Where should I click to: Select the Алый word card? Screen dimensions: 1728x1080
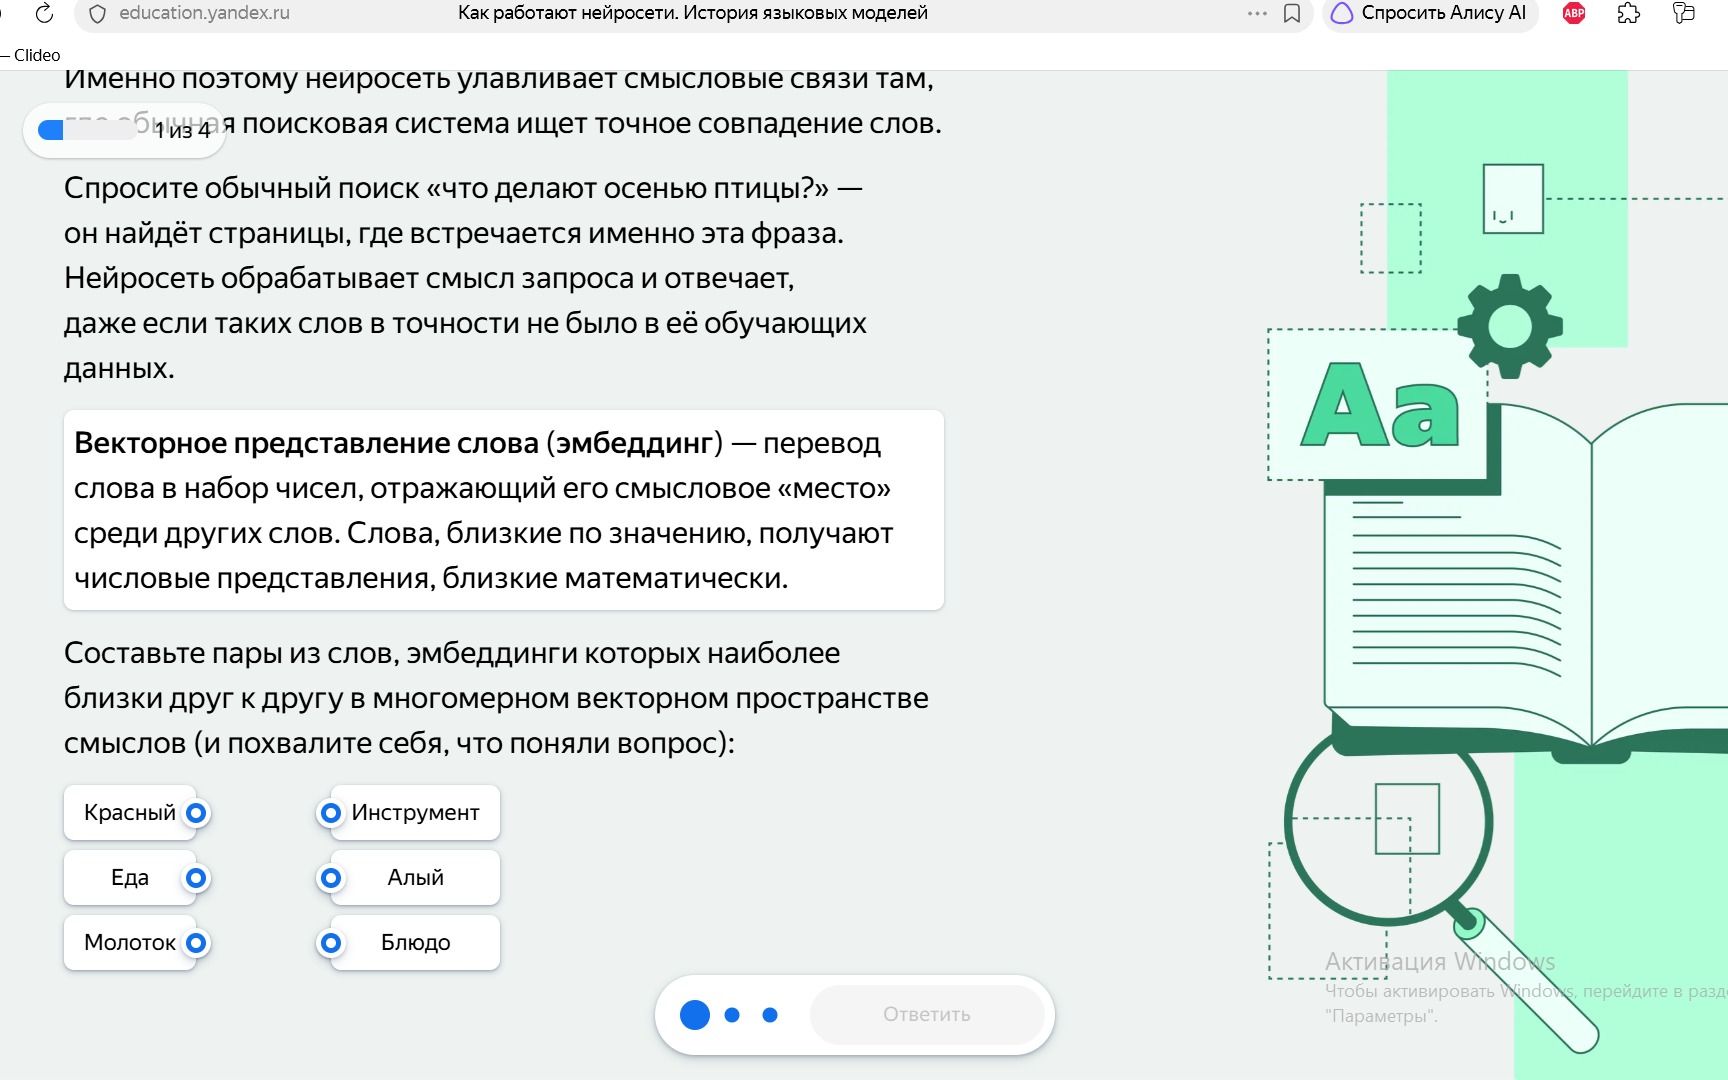(415, 878)
